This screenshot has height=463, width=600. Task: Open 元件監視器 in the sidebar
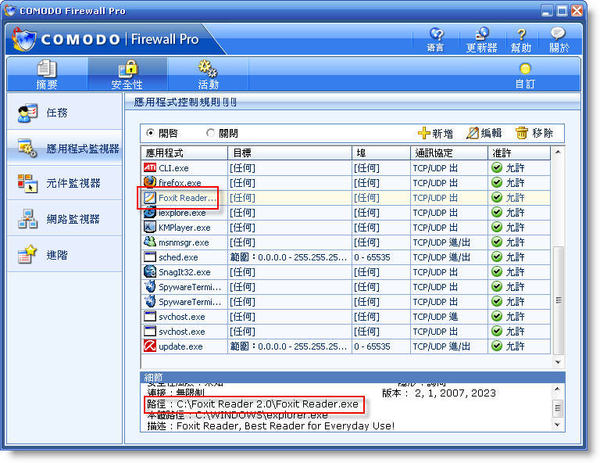64,183
